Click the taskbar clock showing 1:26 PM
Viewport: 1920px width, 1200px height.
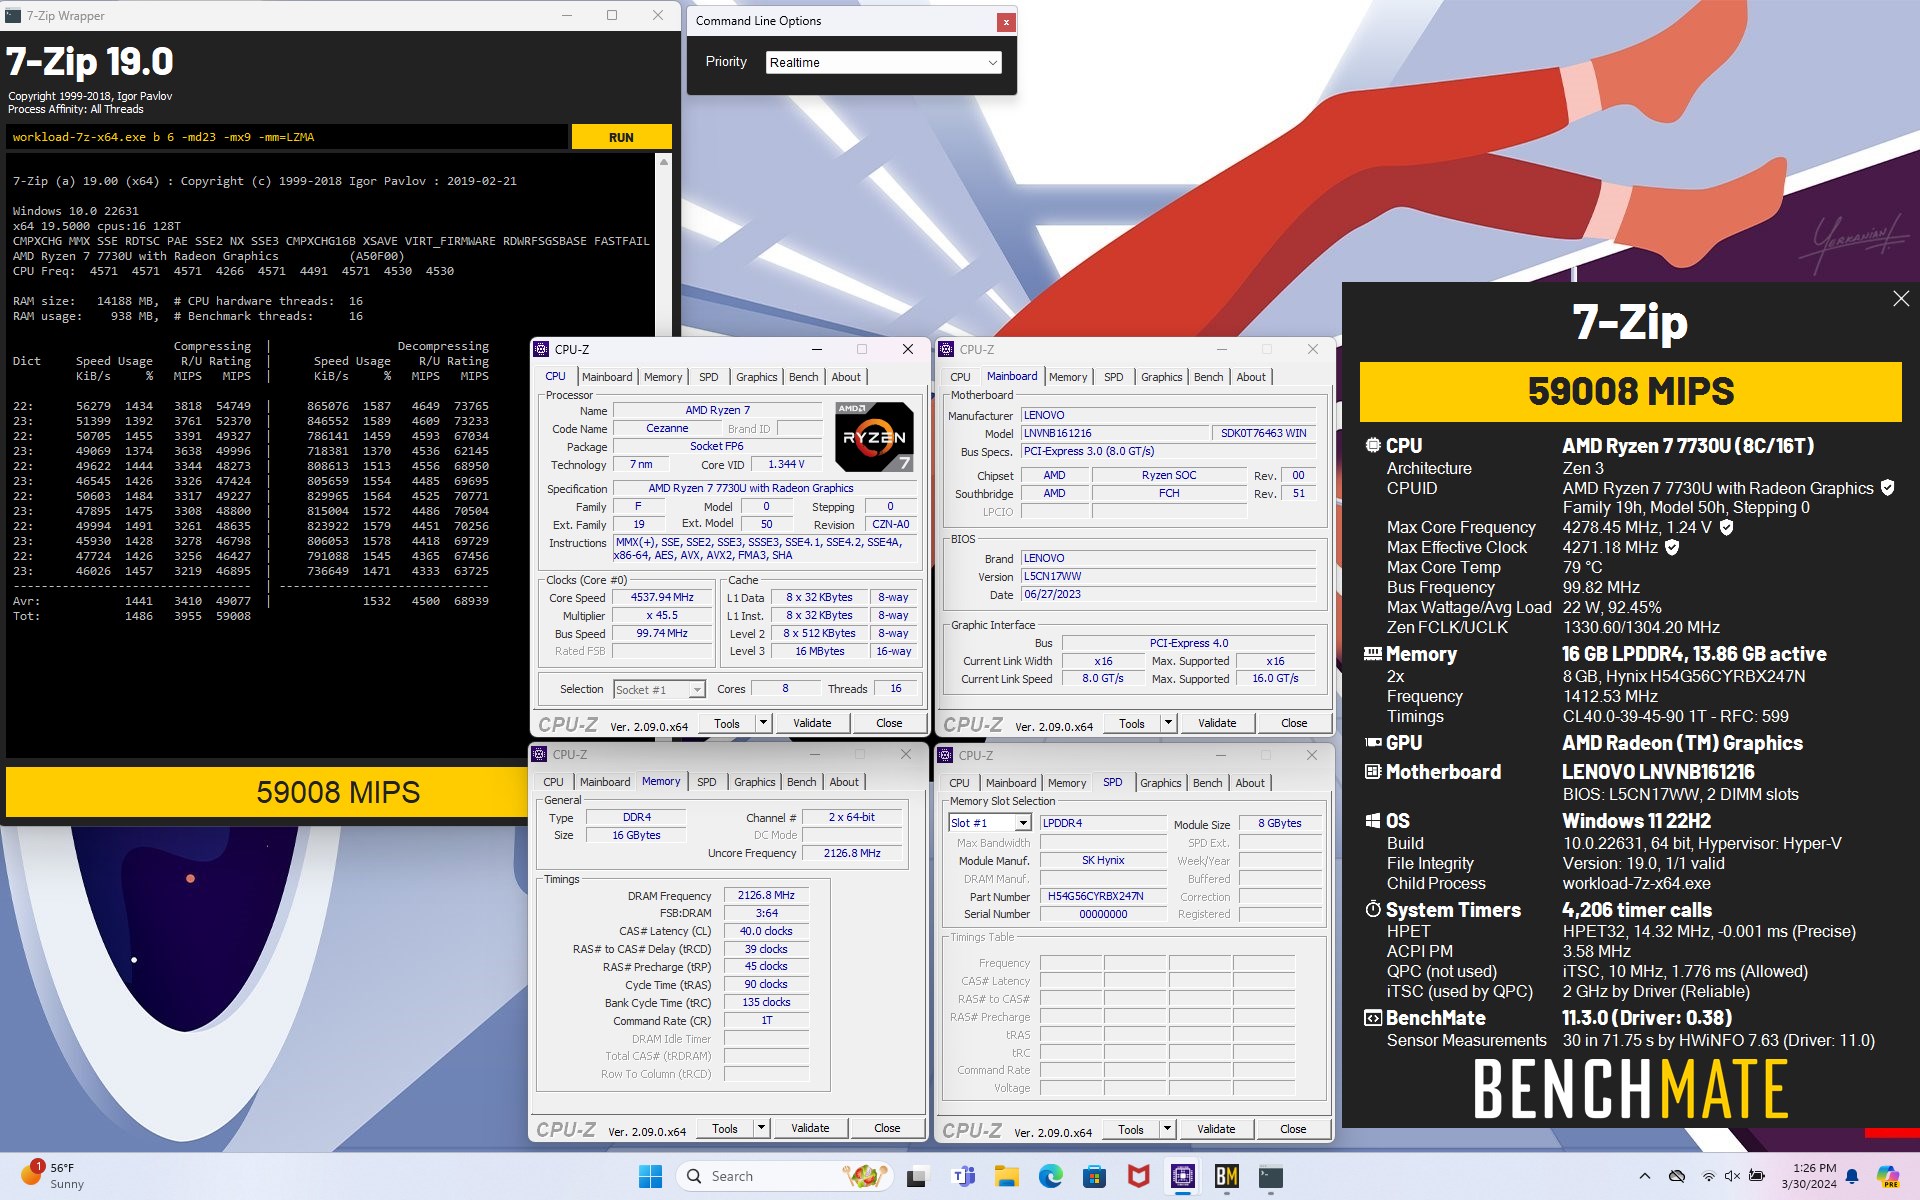pos(1807,1176)
